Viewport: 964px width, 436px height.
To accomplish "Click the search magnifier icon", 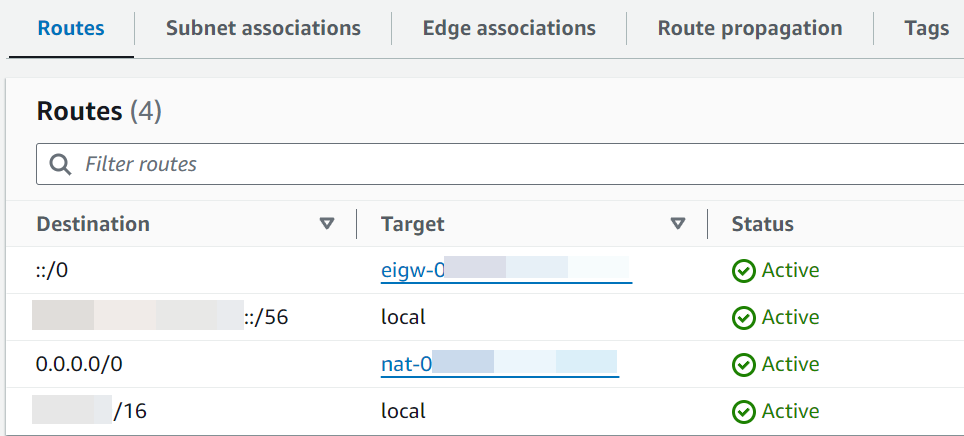I will click(x=60, y=164).
